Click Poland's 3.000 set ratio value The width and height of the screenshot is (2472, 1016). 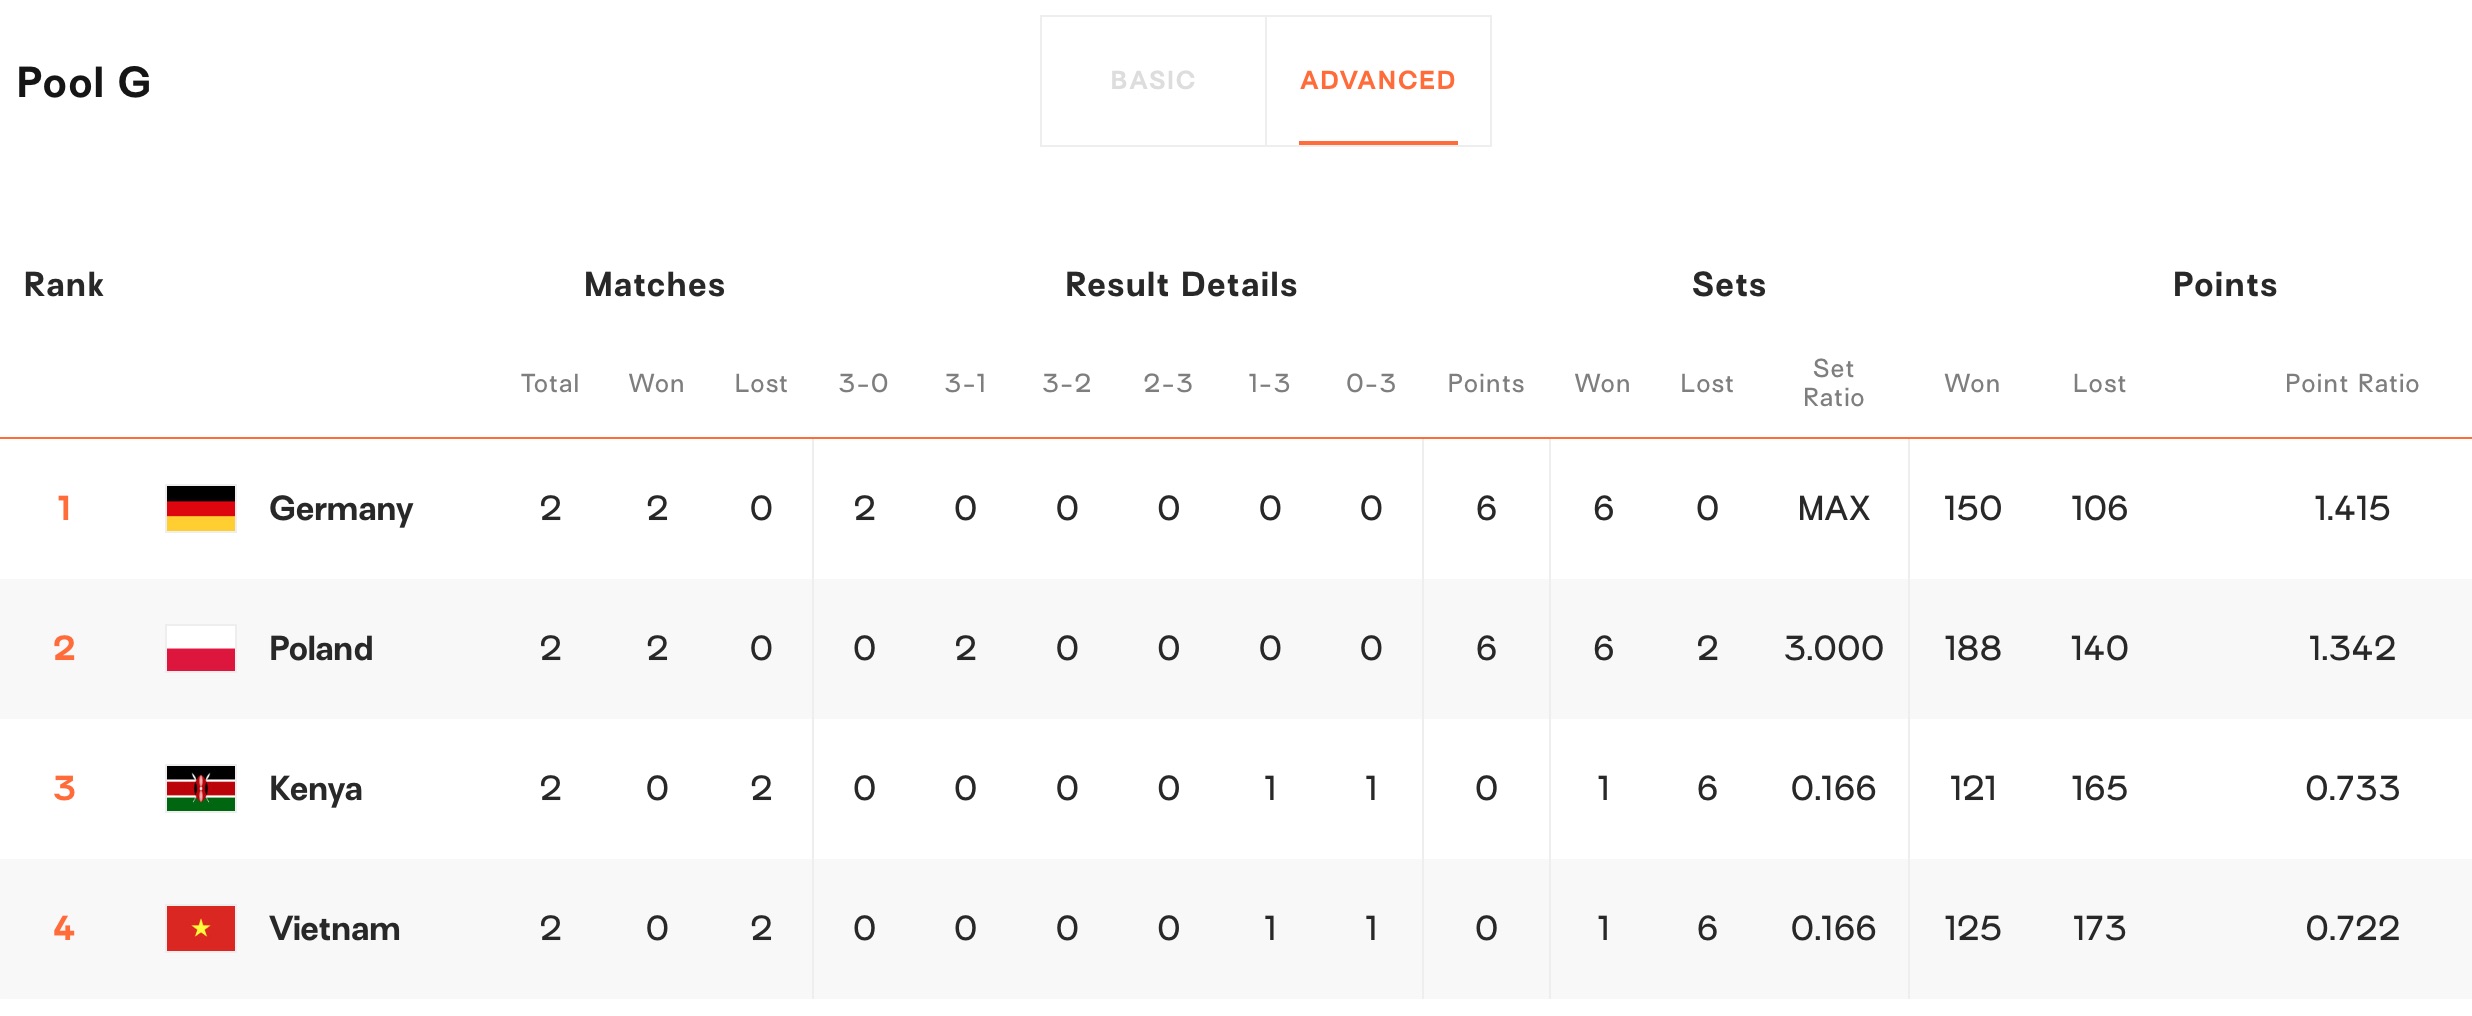click(x=1833, y=649)
